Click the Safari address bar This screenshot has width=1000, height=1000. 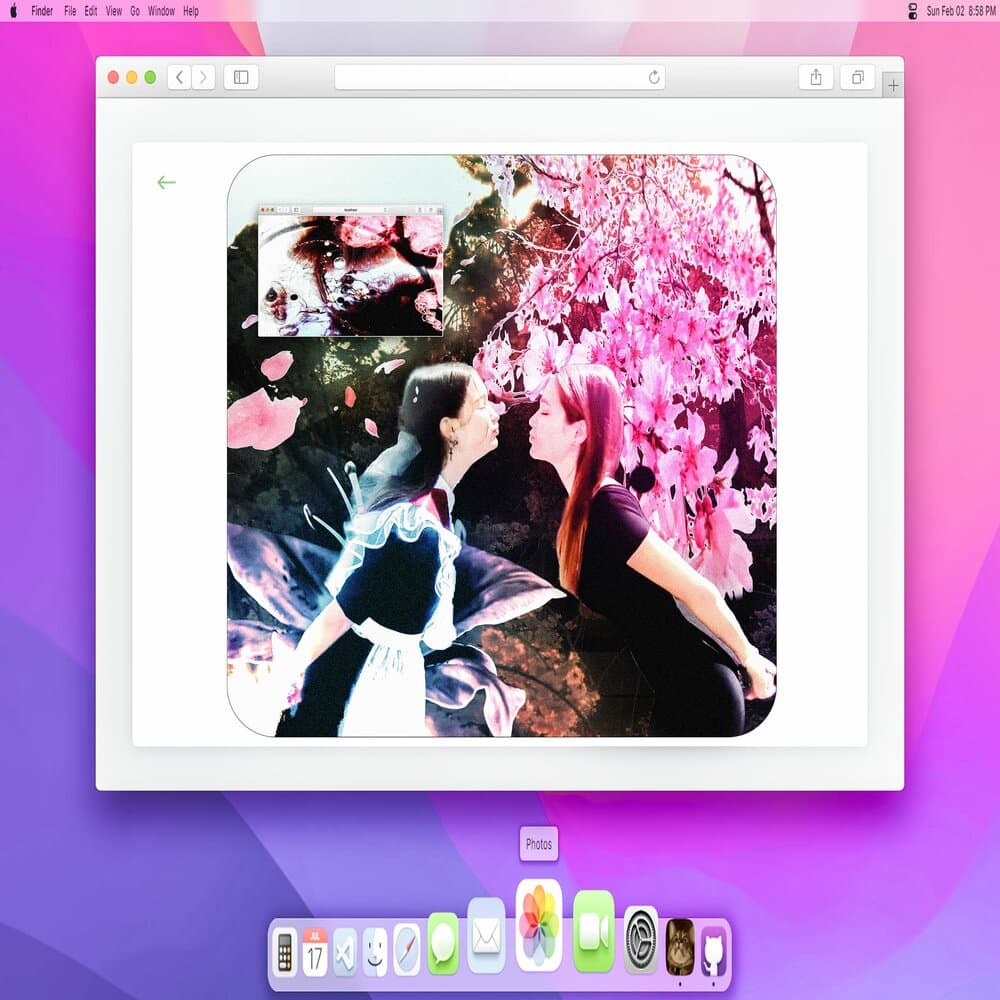click(x=500, y=77)
